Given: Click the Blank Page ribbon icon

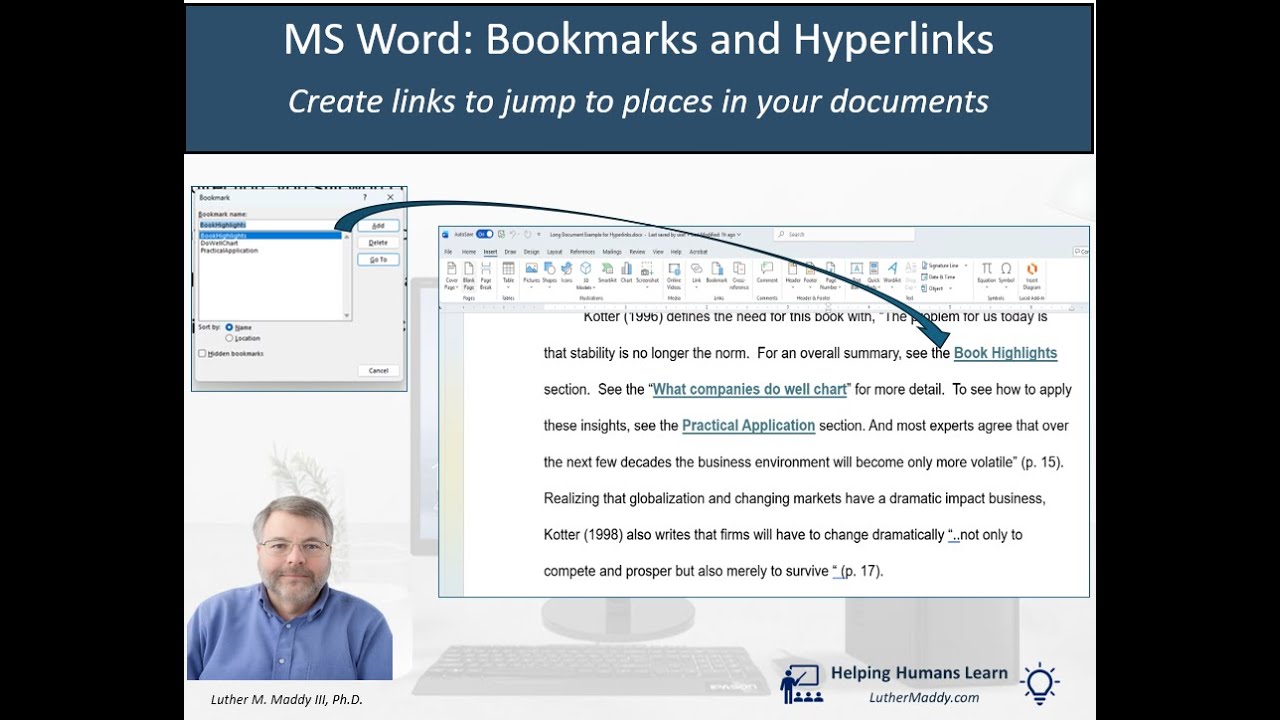Looking at the screenshot, I should click(469, 274).
